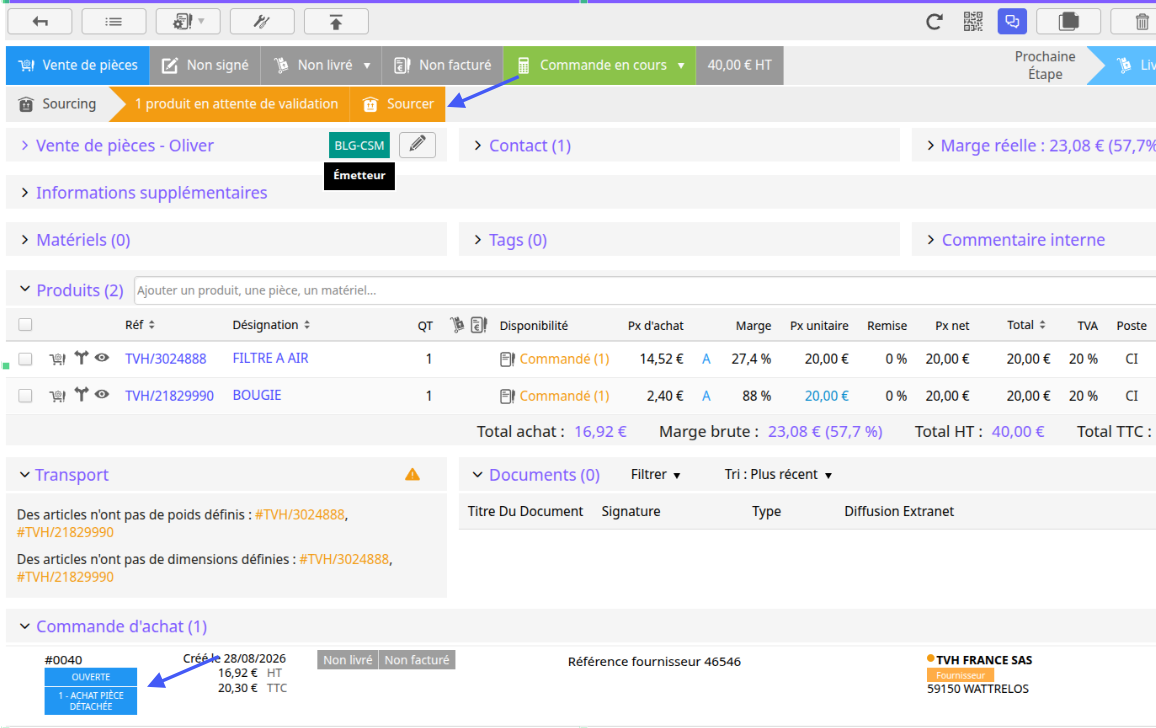Toggle the eye icon on BOUGIE row

[x=102, y=395]
